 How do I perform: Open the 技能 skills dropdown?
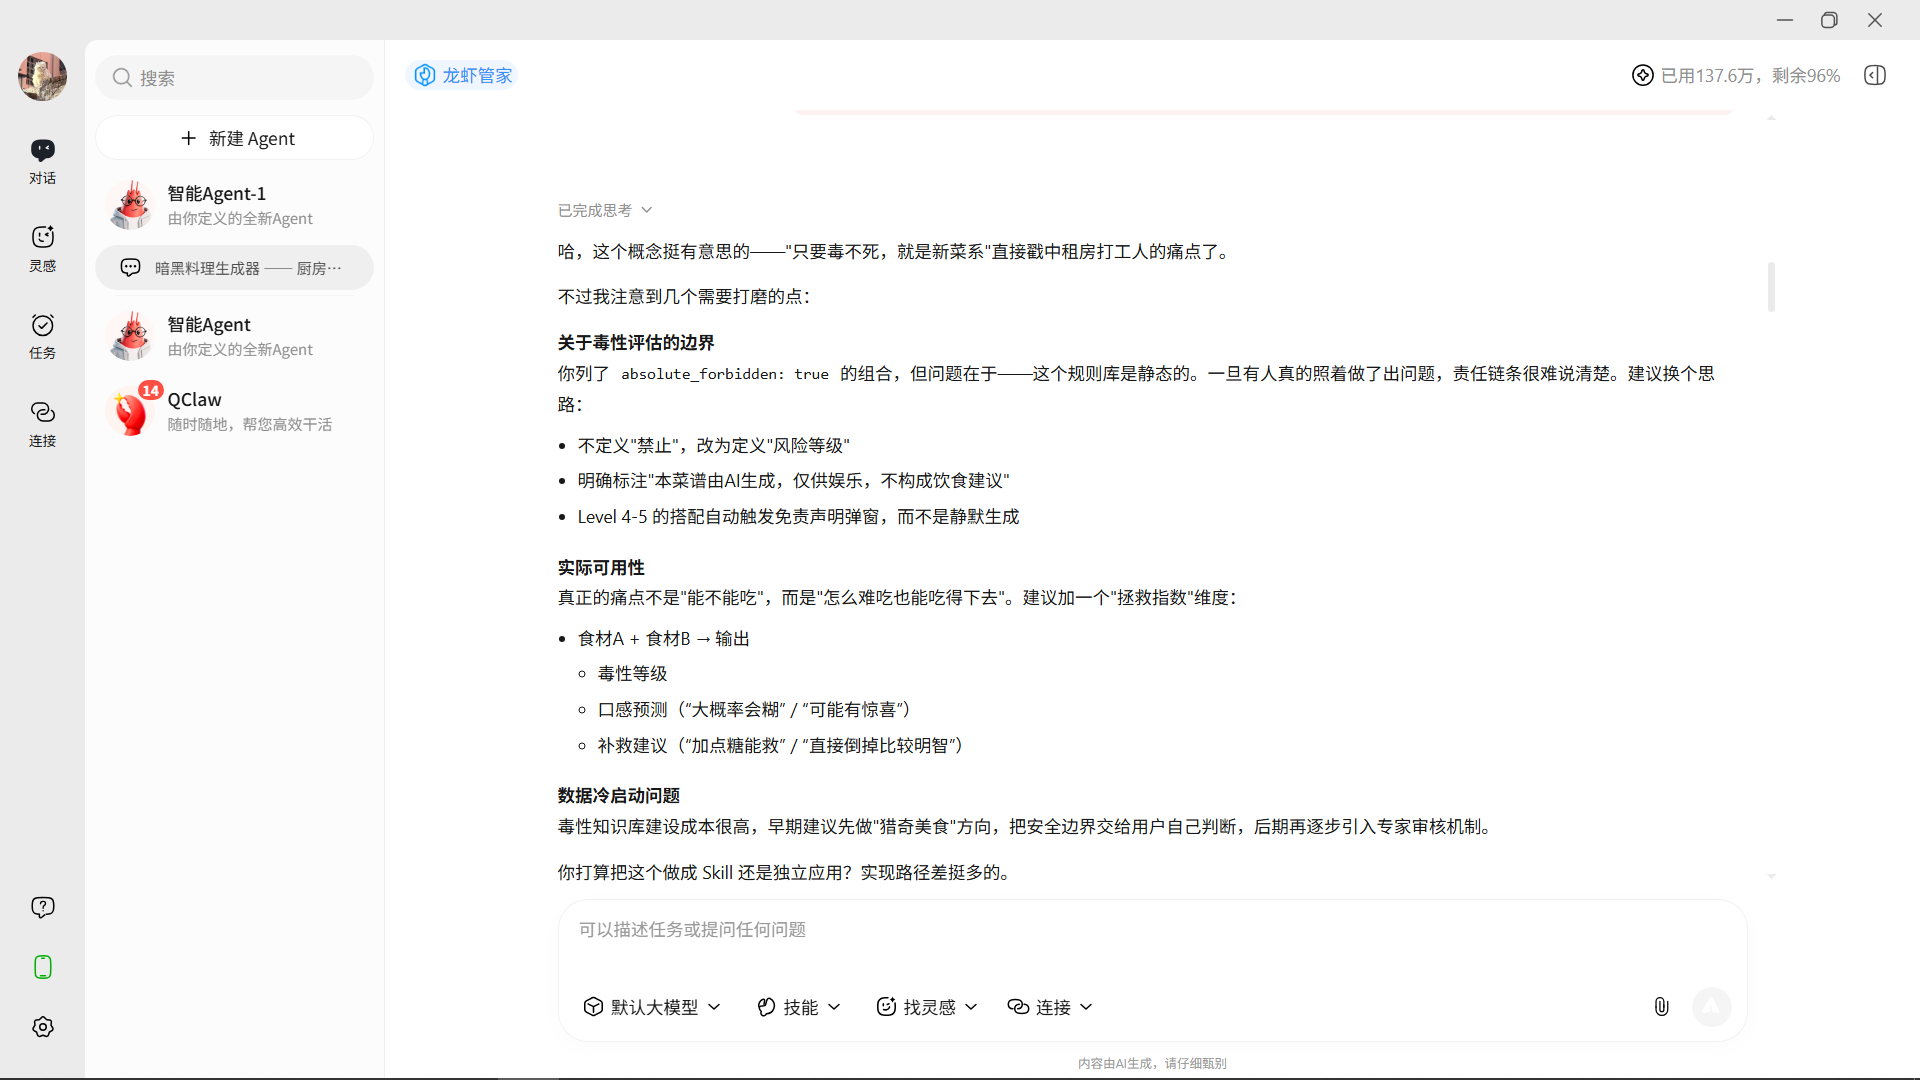(x=799, y=1006)
